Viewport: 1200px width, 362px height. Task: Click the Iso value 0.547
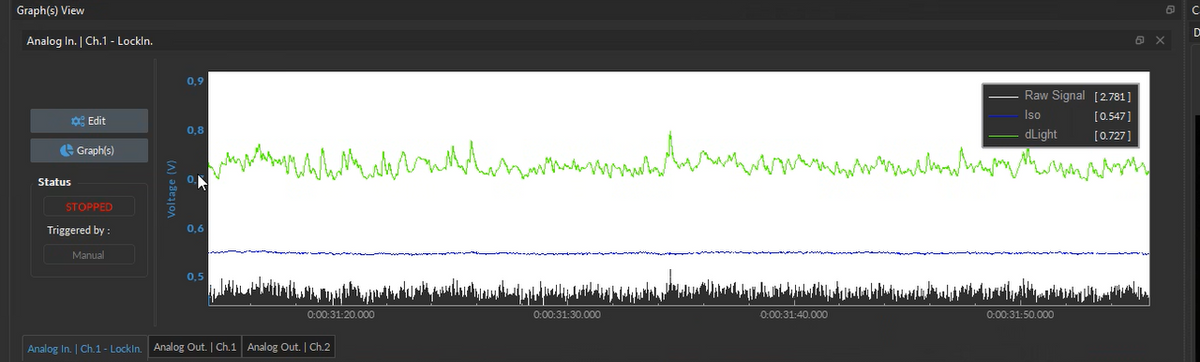(x=1113, y=116)
